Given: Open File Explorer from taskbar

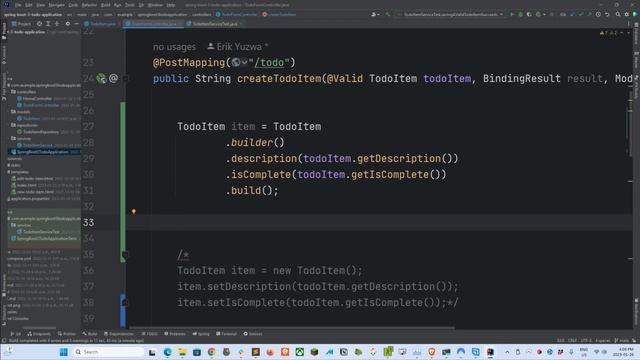Looking at the screenshot, I should [x=182, y=352].
